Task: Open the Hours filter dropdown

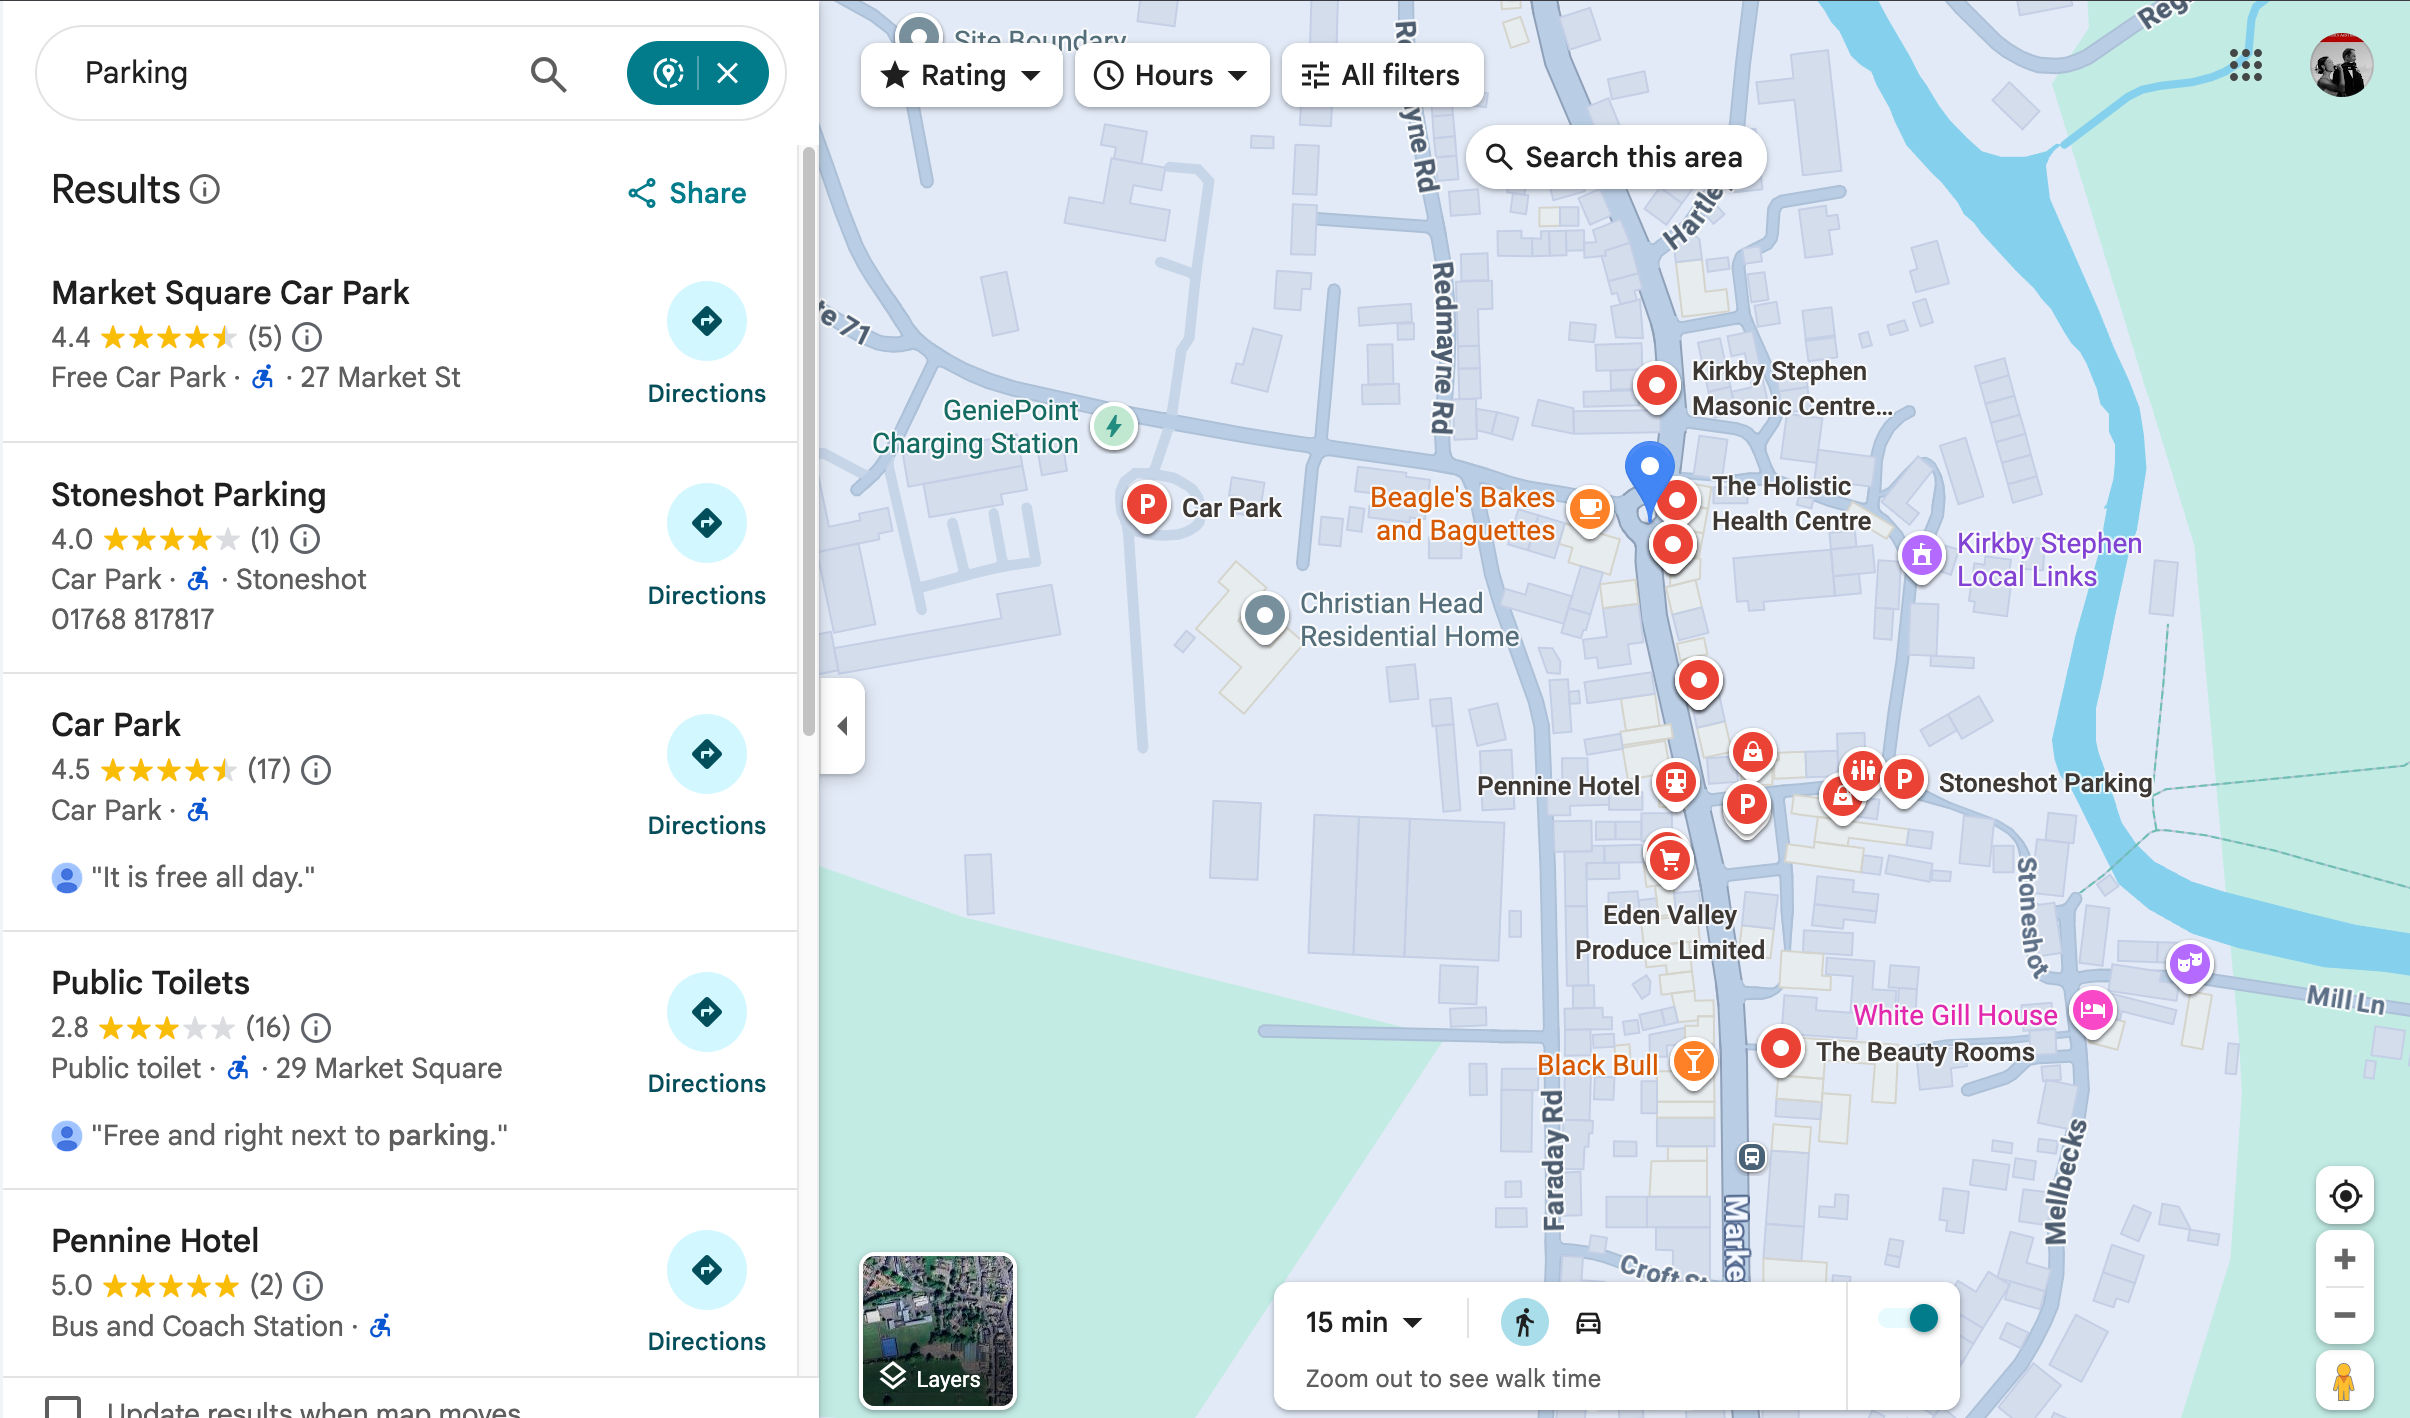Action: coord(1170,74)
